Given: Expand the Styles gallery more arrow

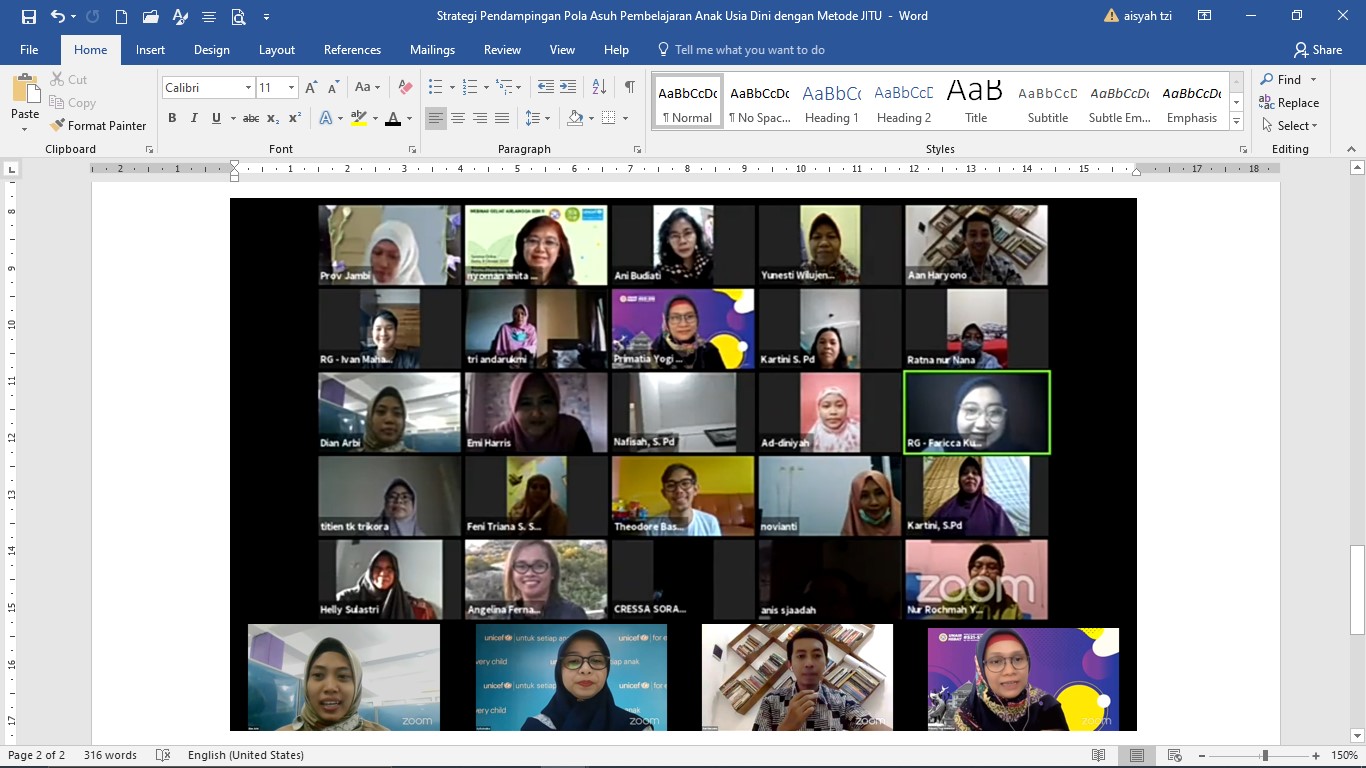Looking at the screenshot, I should [x=1237, y=122].
